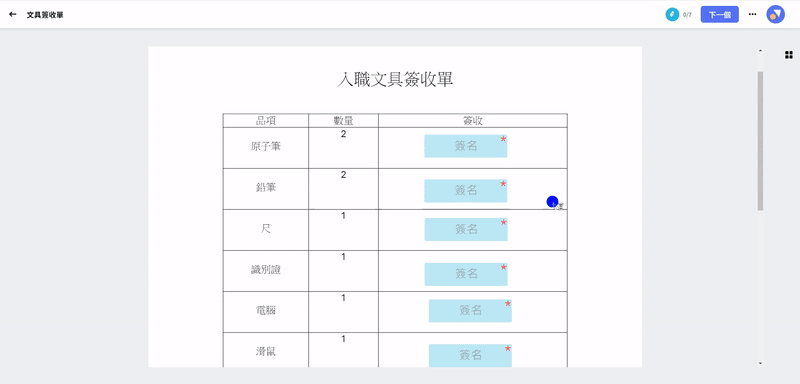The height and width of the screenshot is (384, 800).
Task: Go back using the left arrow icon
Action: [13, 15]
